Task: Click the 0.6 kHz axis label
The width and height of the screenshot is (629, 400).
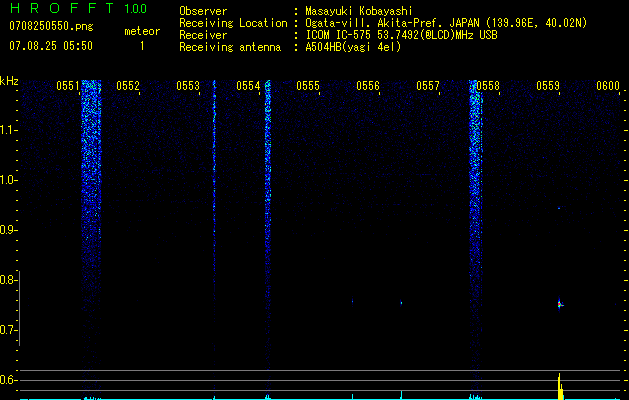Action: click(8, 380)
